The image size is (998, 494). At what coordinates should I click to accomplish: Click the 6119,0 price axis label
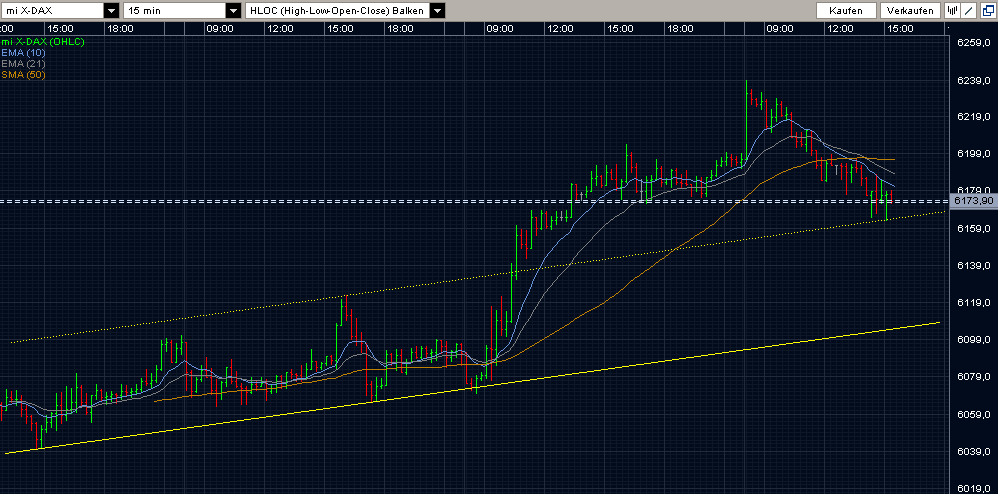[973, 302]
